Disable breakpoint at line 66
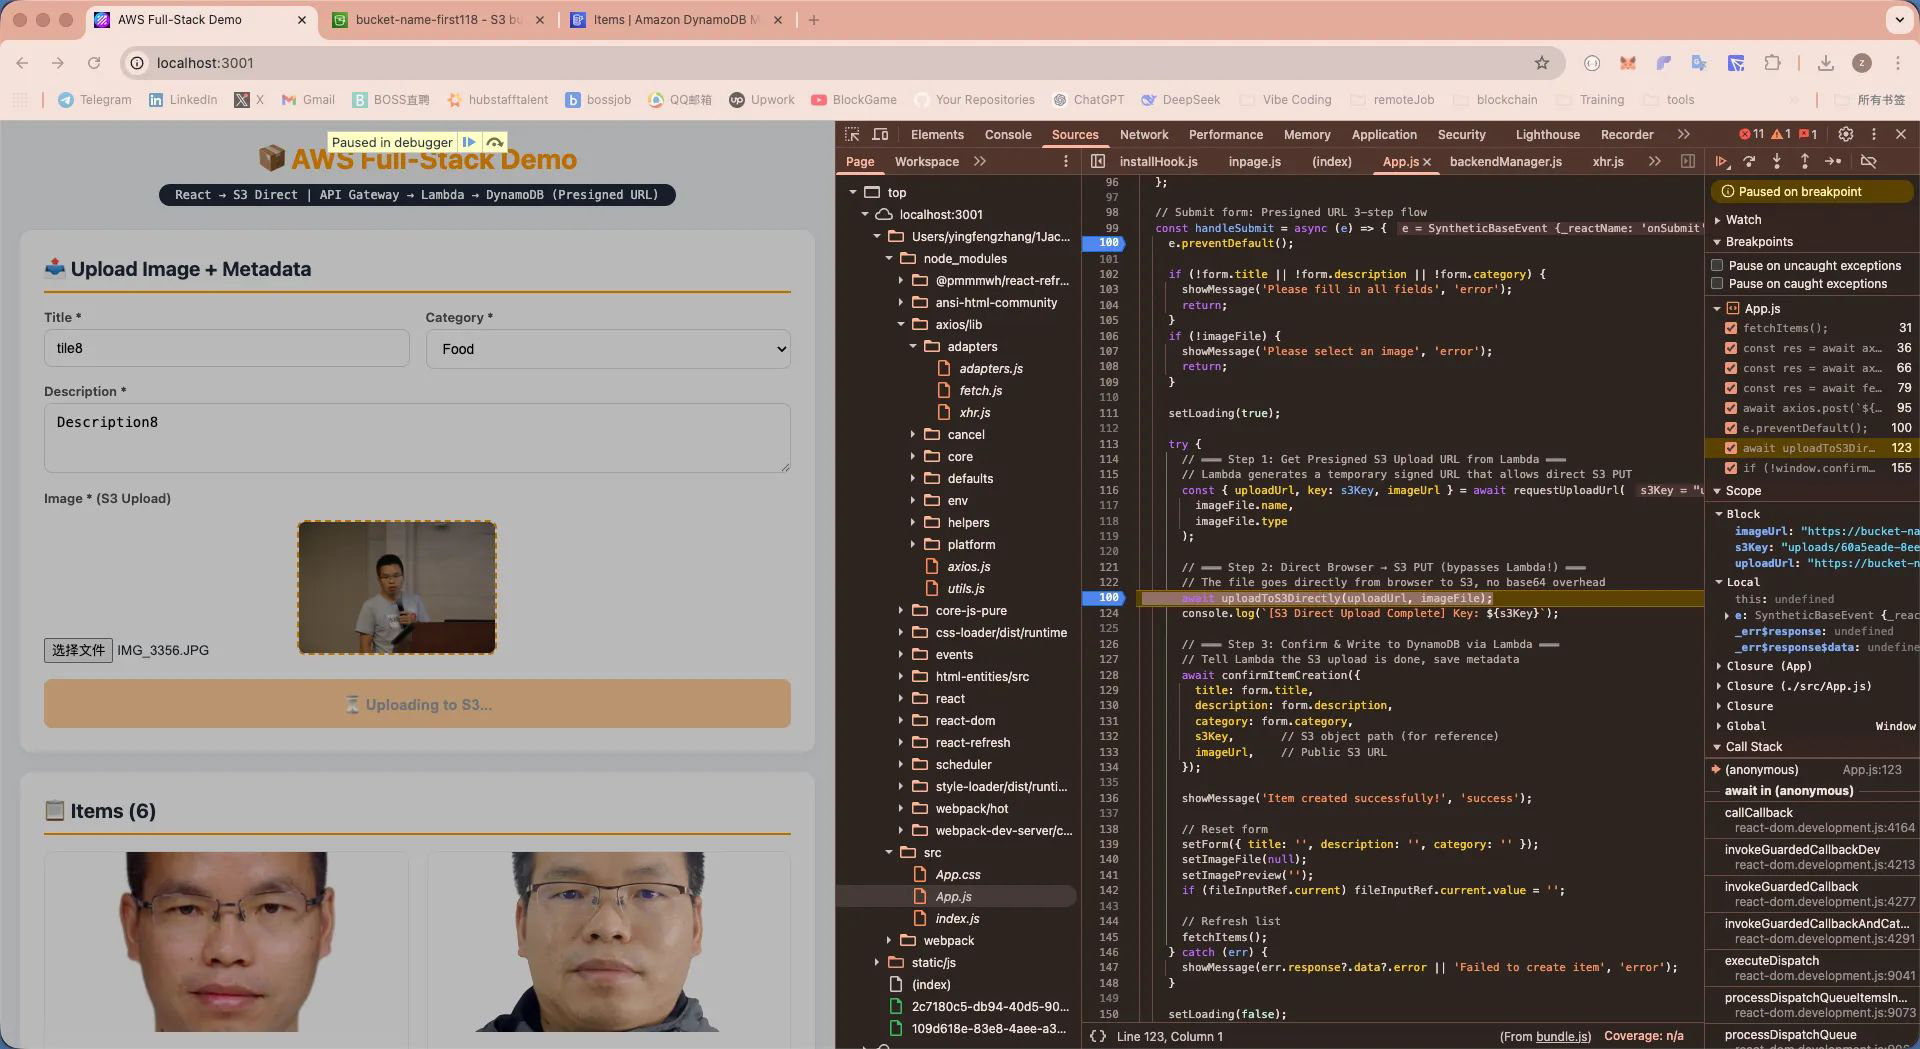 pyautogui.click(x=1731, y=368)
